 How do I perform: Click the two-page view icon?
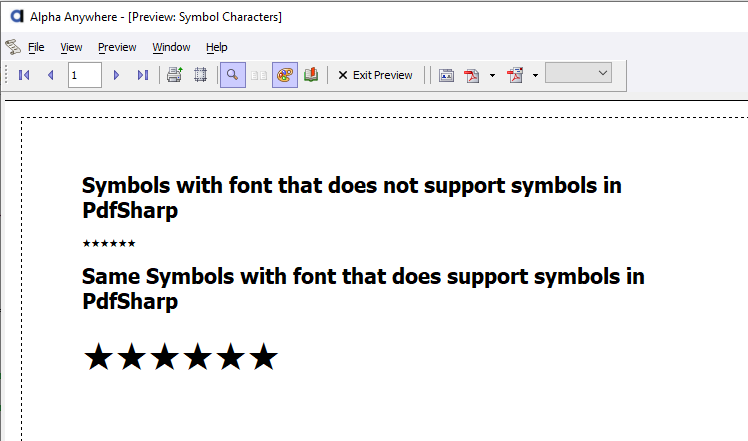(x=259, y=75)
